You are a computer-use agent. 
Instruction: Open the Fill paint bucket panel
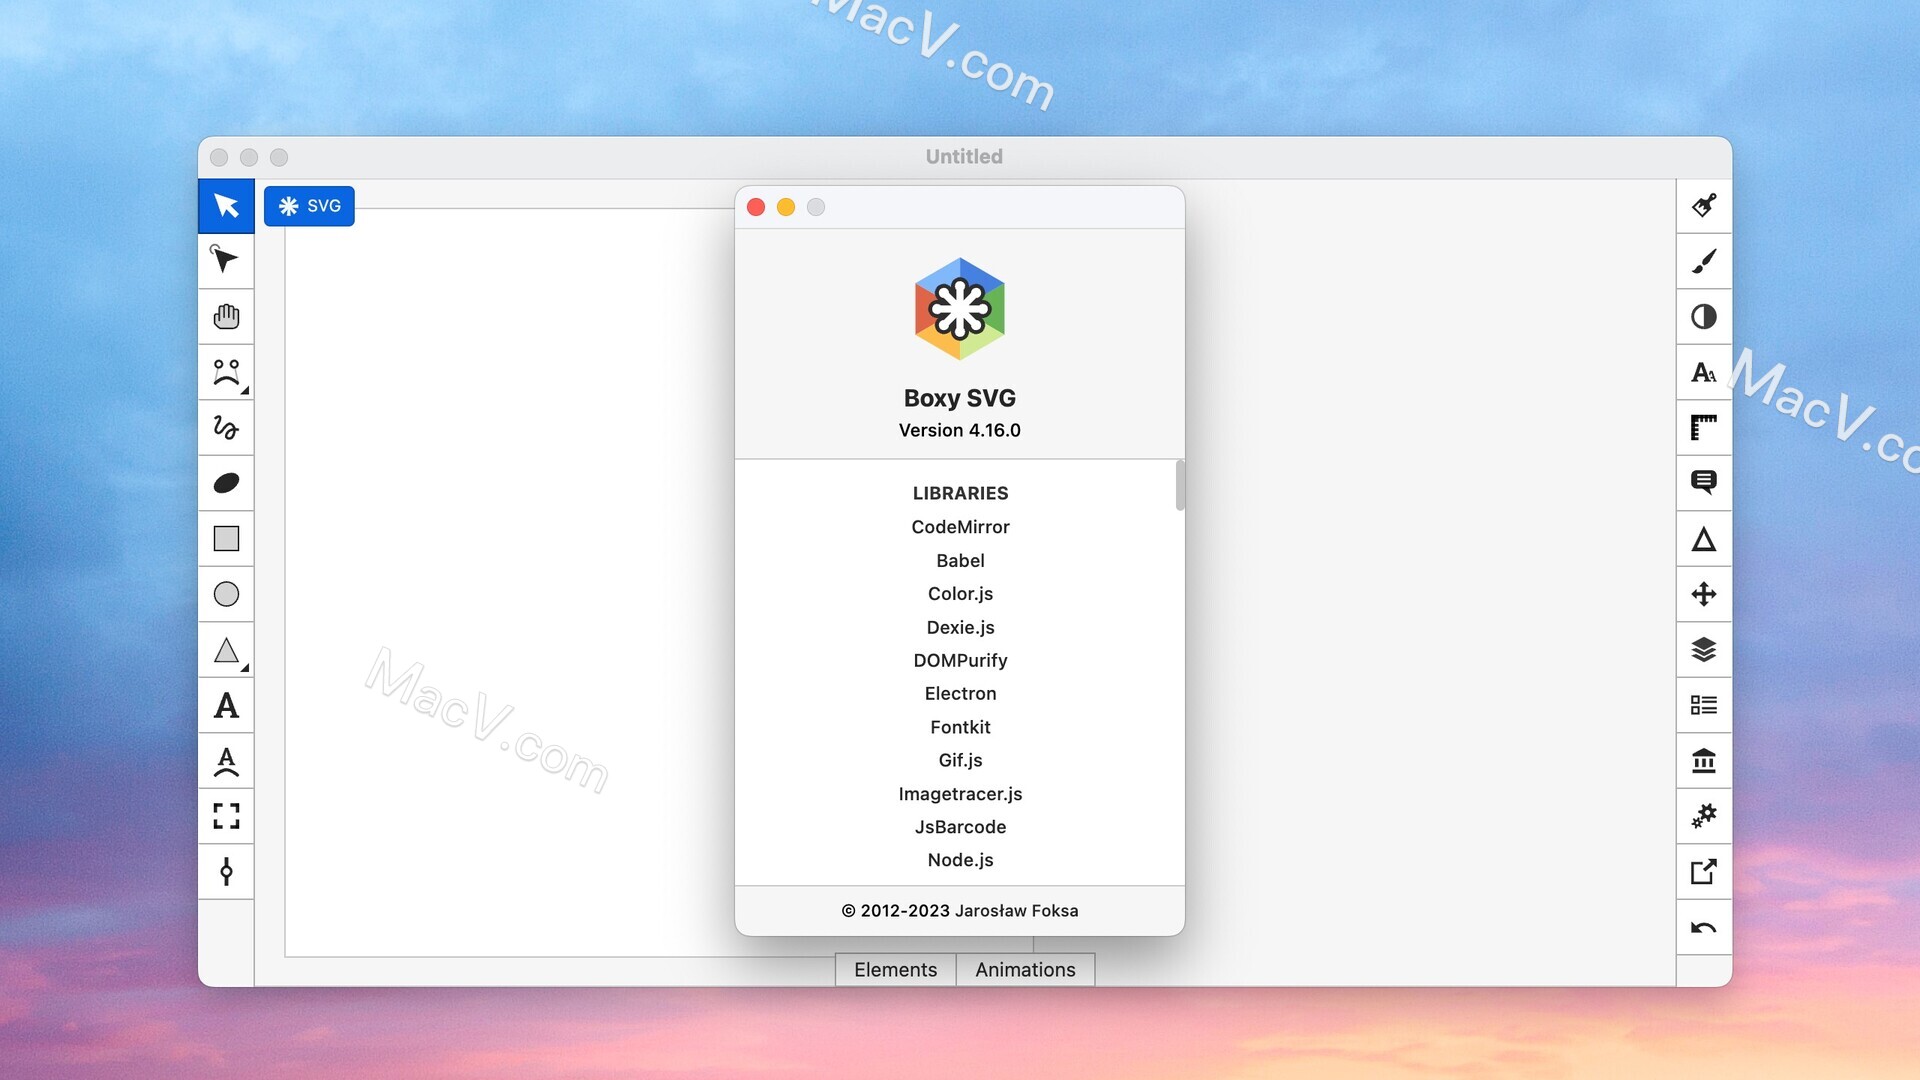(x=1704, y=206)
